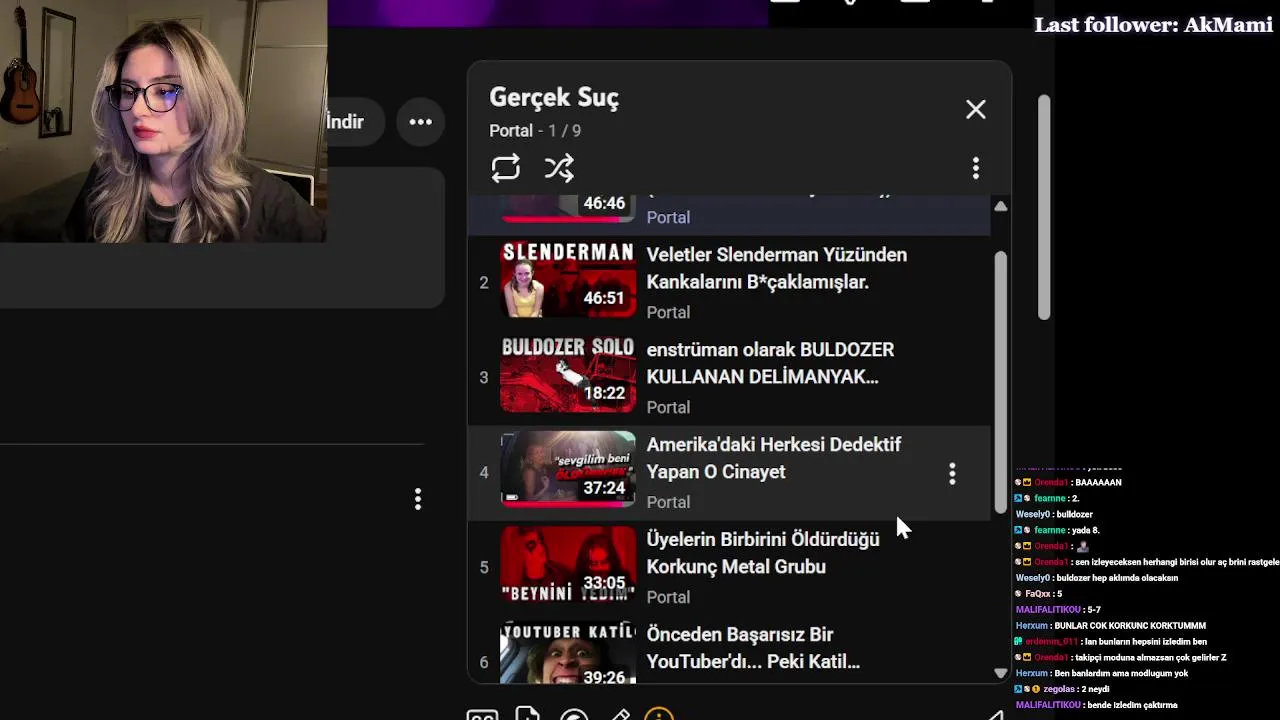
Task: Open Portal channel under Slenderman video
Action: point(668,312)
